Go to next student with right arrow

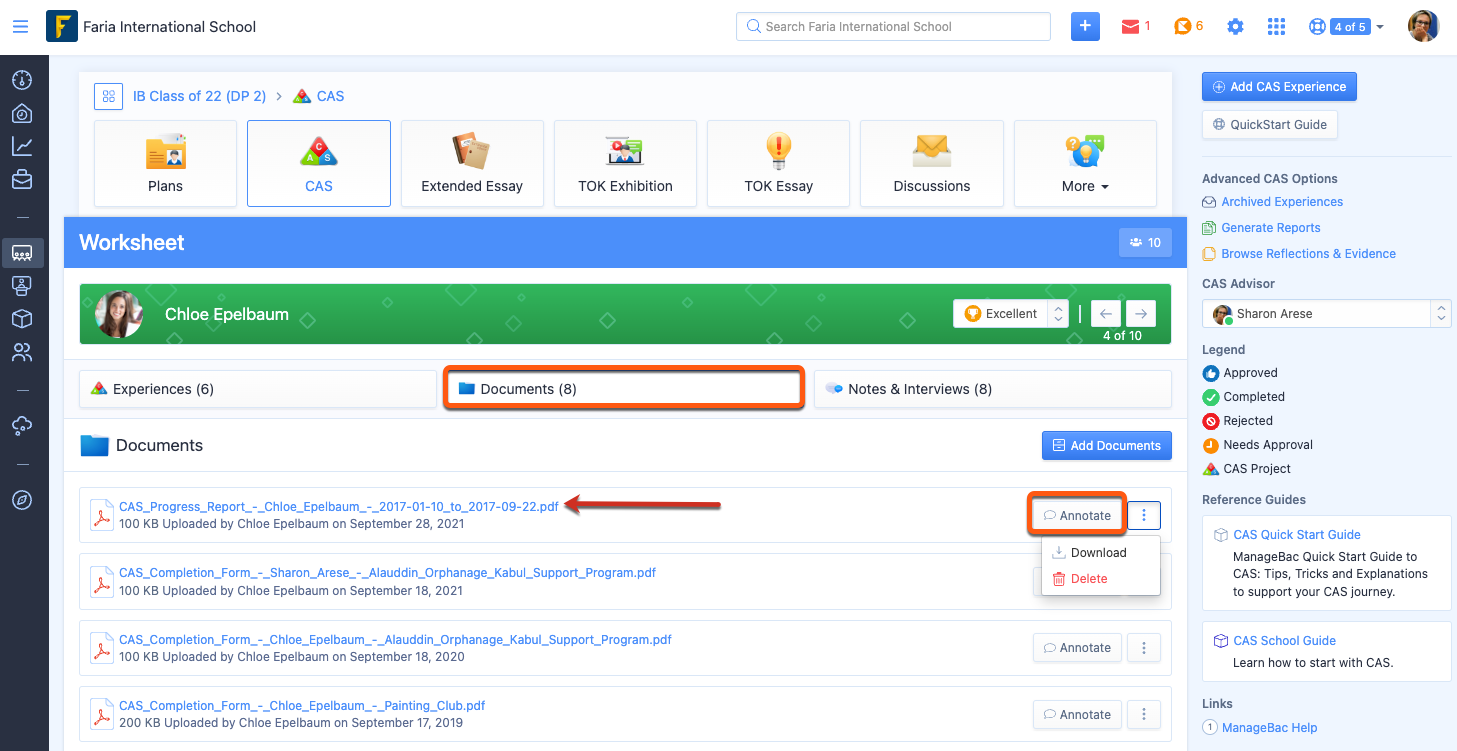click(1140, 314)
